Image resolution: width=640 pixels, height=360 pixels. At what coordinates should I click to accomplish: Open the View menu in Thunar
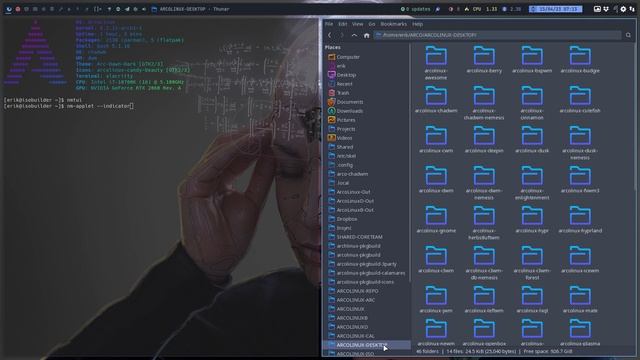(357, 24)
